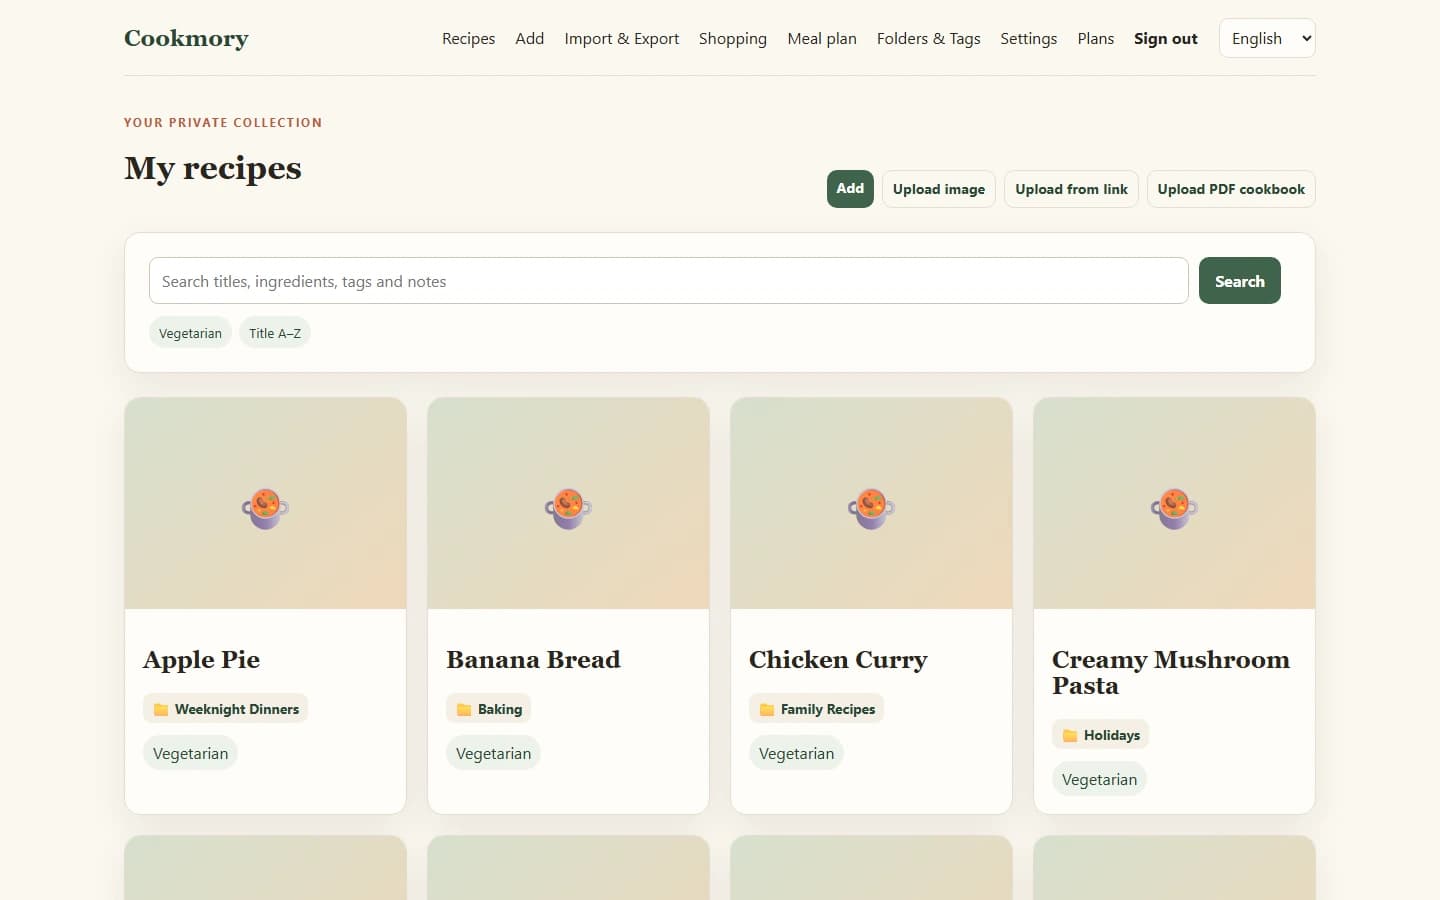This screenshot has width=1440, height=900.
Task: Toggle the Title A–Z sort chip
Action: click(275, 333)
